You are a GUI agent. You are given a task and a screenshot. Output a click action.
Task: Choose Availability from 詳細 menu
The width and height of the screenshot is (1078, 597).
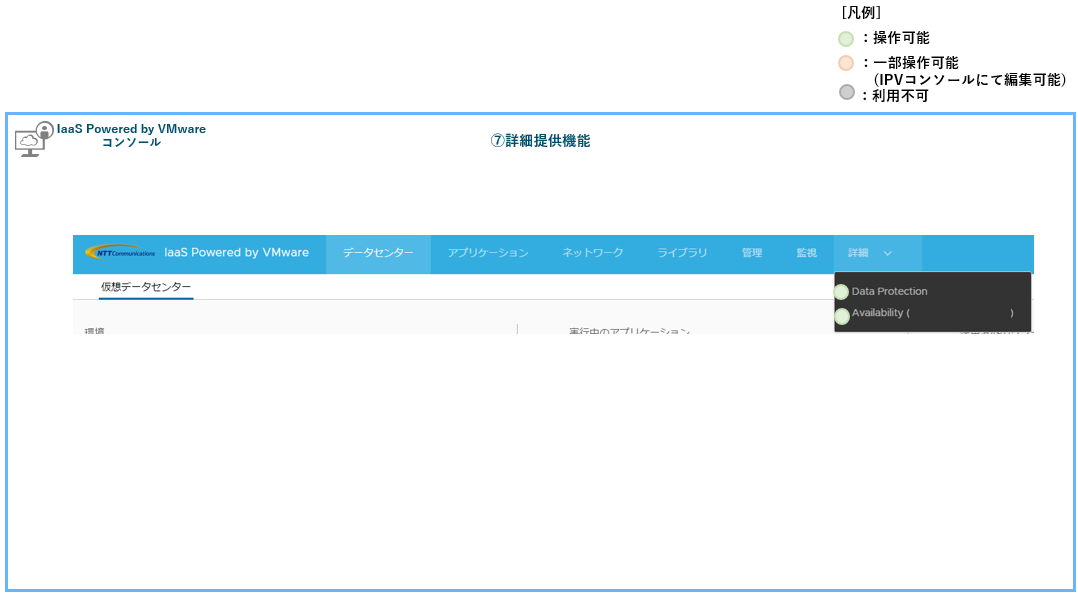tap(932, 313)
